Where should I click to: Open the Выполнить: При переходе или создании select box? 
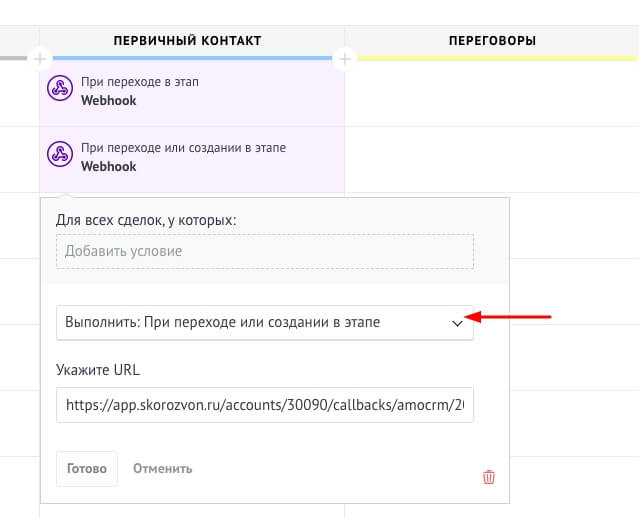[x=250, y=323]
